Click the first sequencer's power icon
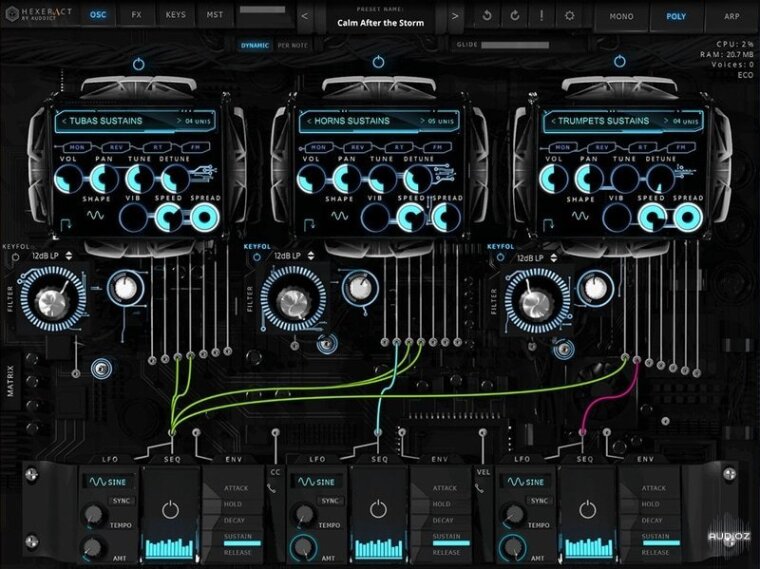The image size is (760, 569). (x=169, y=509)
